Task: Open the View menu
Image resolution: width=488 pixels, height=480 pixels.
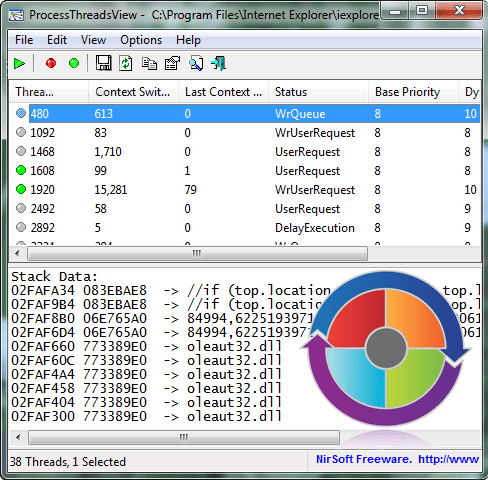Action: [x=93, y=40]
